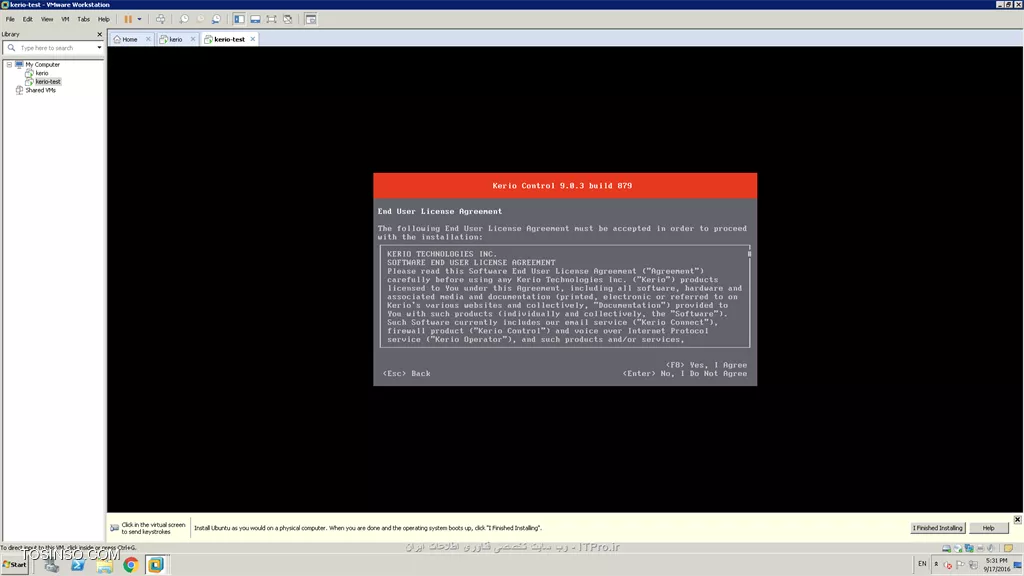Open the snapshot manager toolbar icon
The image size is (1024, 576).
tap(216, 19)
